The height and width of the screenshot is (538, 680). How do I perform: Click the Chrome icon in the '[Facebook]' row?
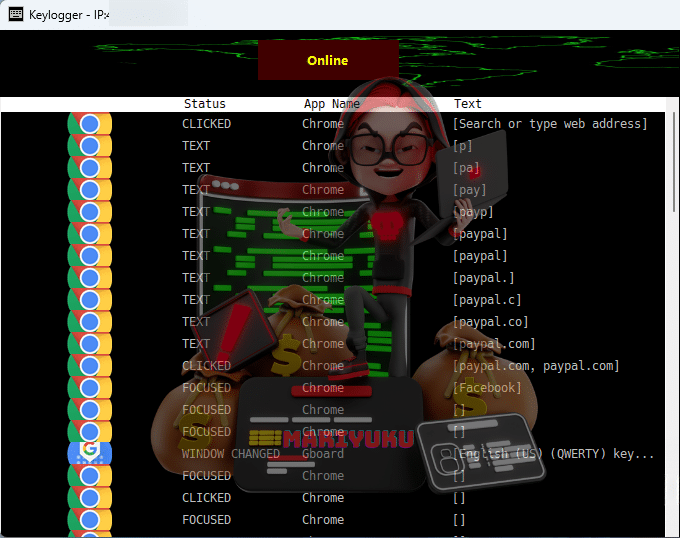coord(89,388)
